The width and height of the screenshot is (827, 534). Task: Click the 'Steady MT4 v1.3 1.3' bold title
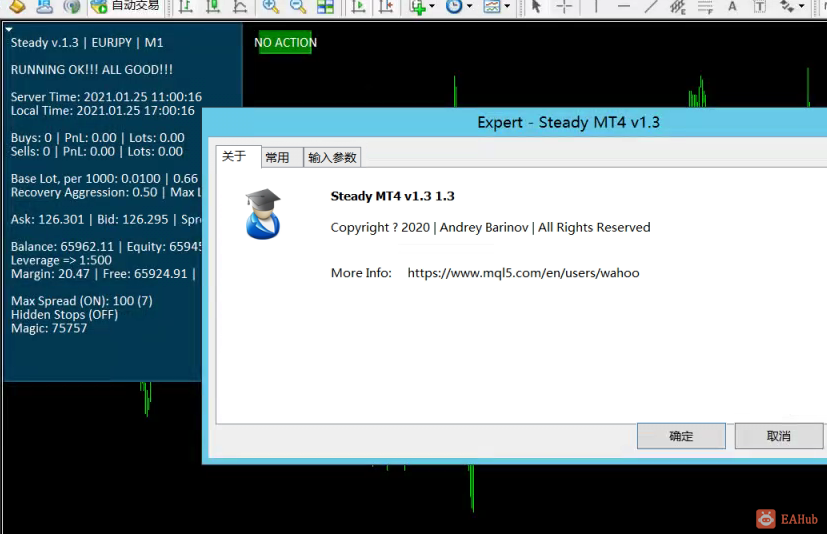[x=392, y=196]
